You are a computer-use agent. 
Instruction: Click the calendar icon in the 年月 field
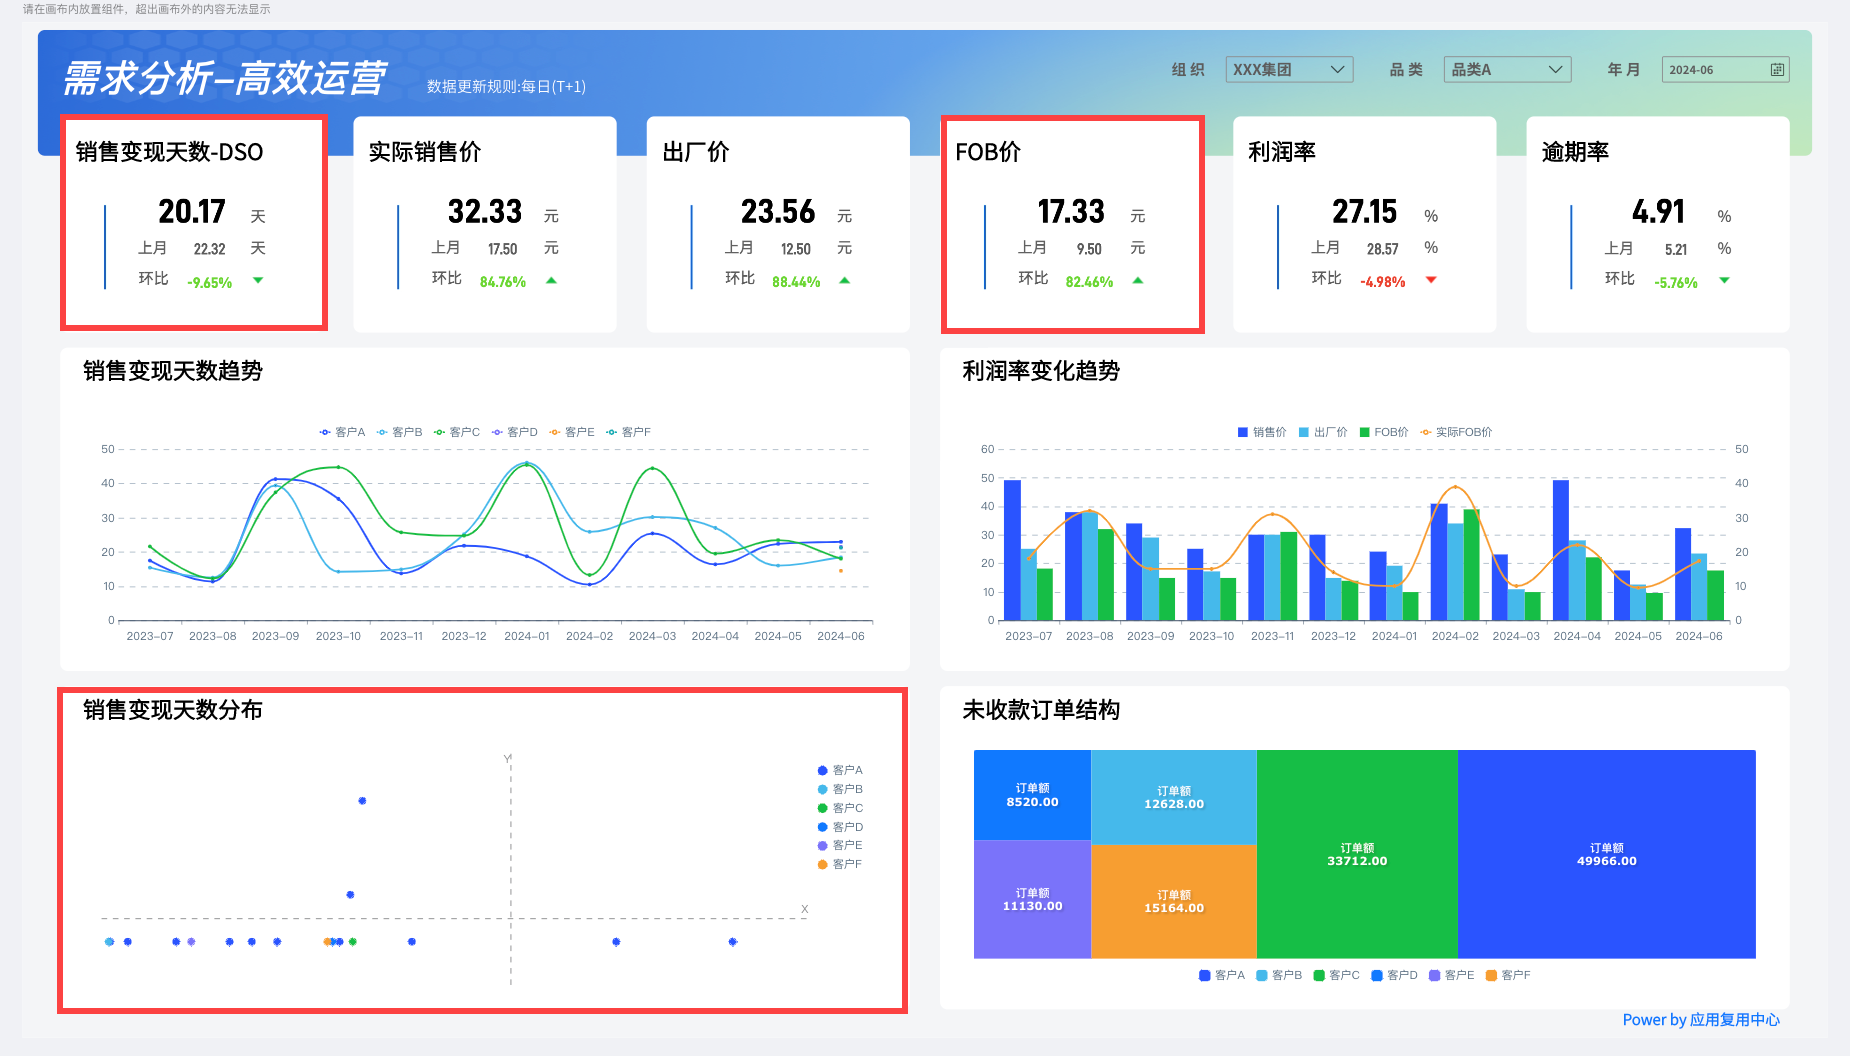[x=1777, y=70]
